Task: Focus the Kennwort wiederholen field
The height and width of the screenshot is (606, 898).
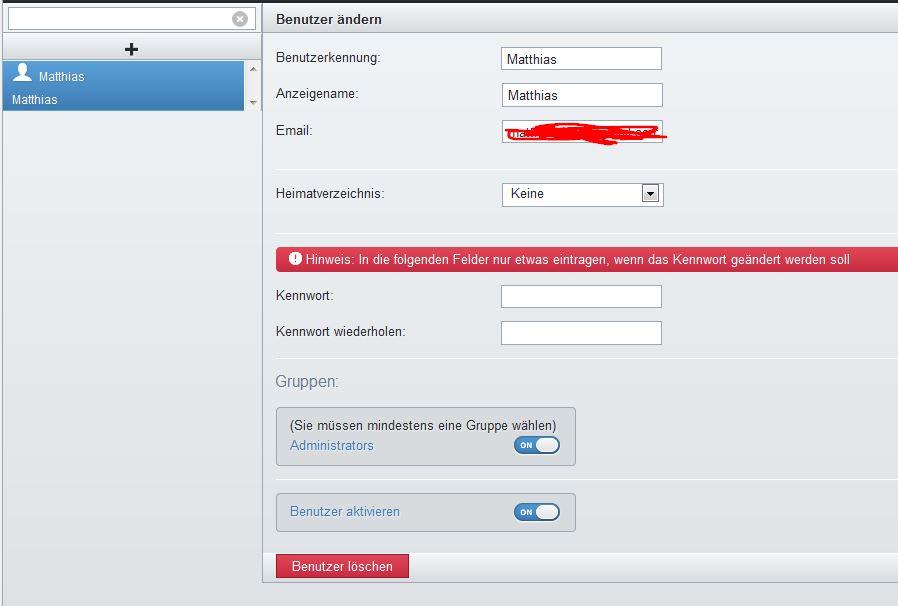Action: point(581,333)
